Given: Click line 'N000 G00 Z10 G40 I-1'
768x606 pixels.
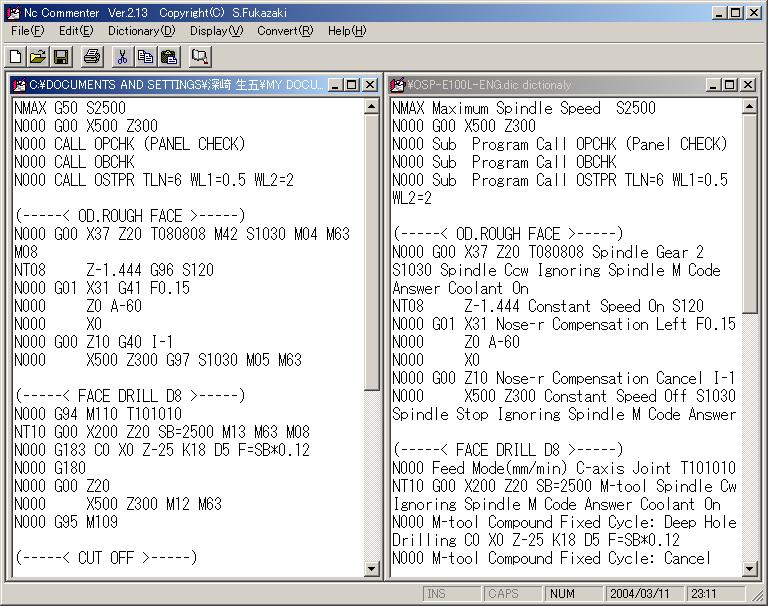Looking at the screenshot, I should tap(94, 342).
